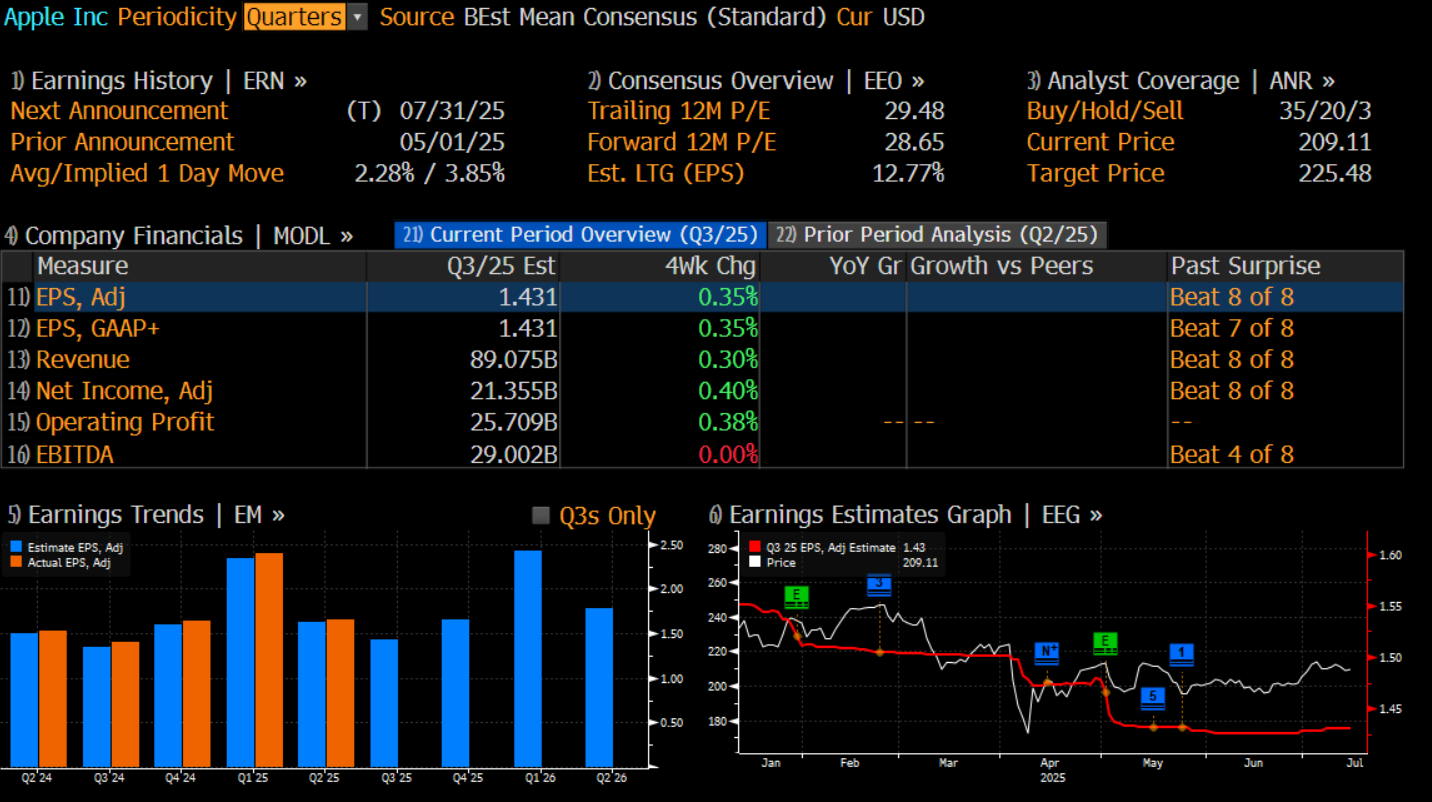
Task: Click Est. LTG (EPS) value 12.77%
Action: pyautogui.click(x=908, y=173)
